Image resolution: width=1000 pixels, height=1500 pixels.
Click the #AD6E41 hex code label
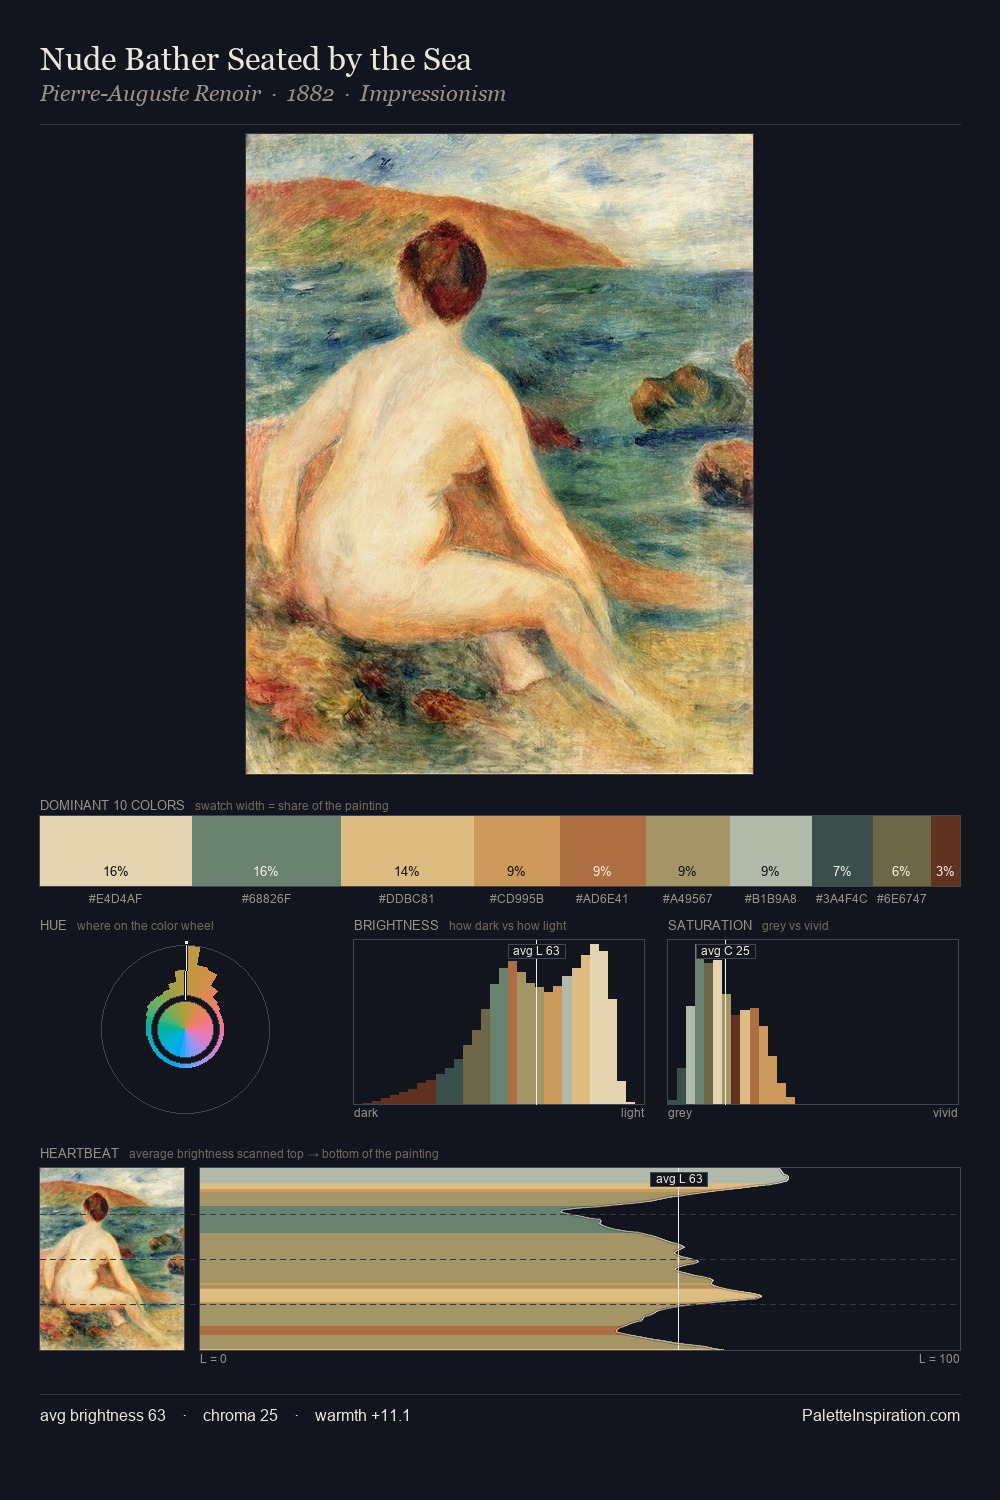[x=603, y=899]
